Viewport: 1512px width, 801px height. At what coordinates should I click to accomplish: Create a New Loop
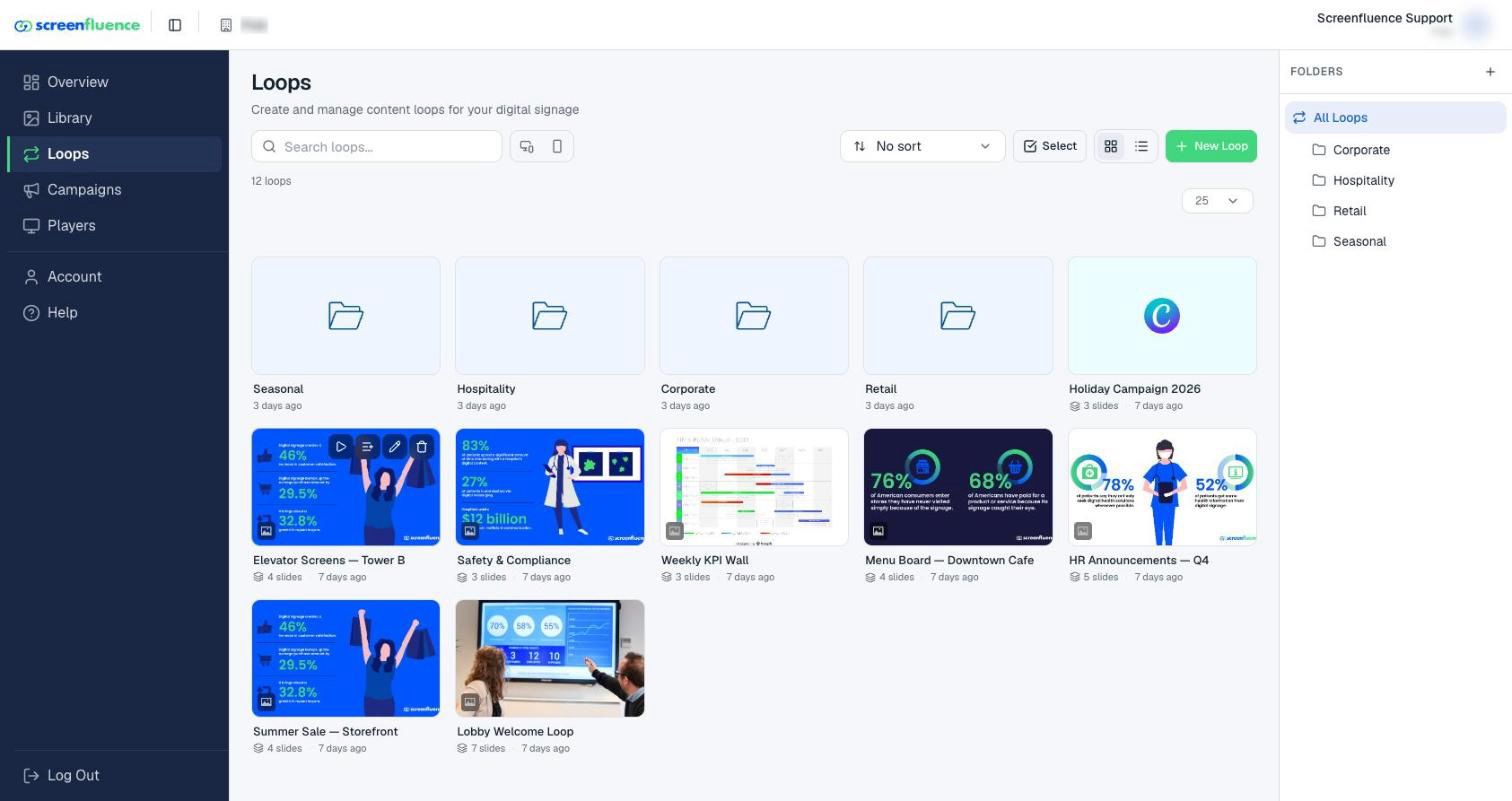click(1211, 147)
